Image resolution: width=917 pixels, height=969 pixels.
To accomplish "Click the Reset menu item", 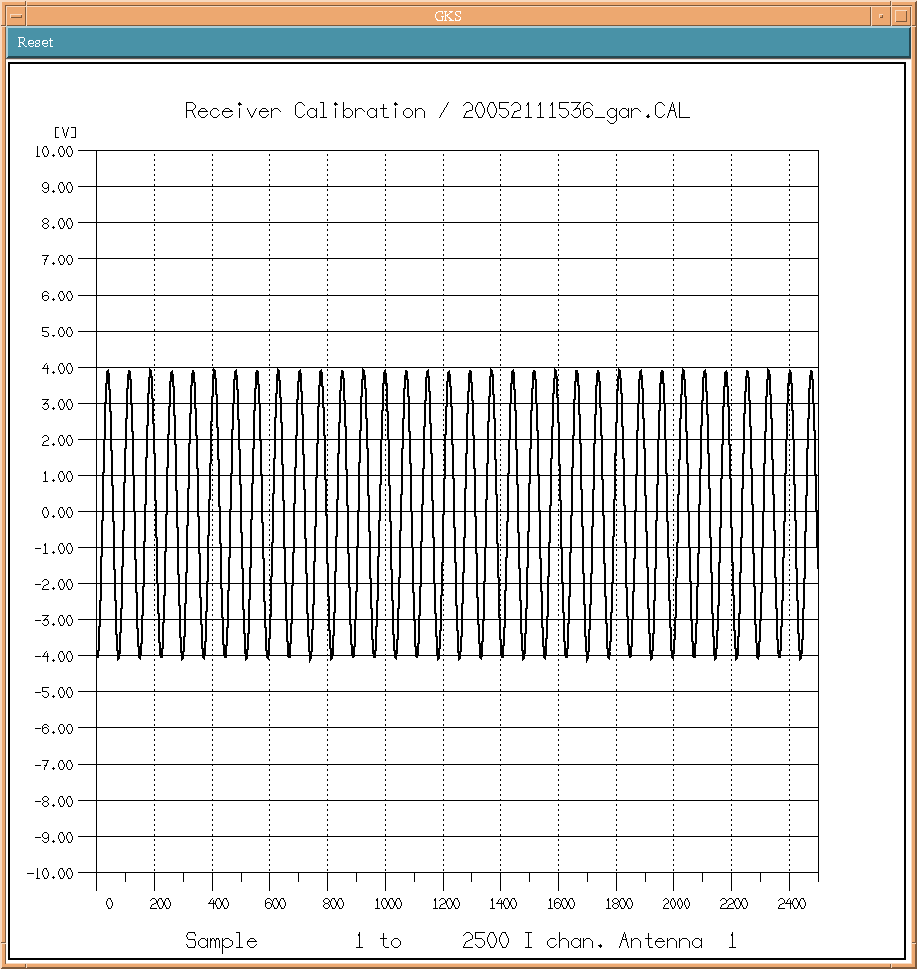I will click(35, 43).
